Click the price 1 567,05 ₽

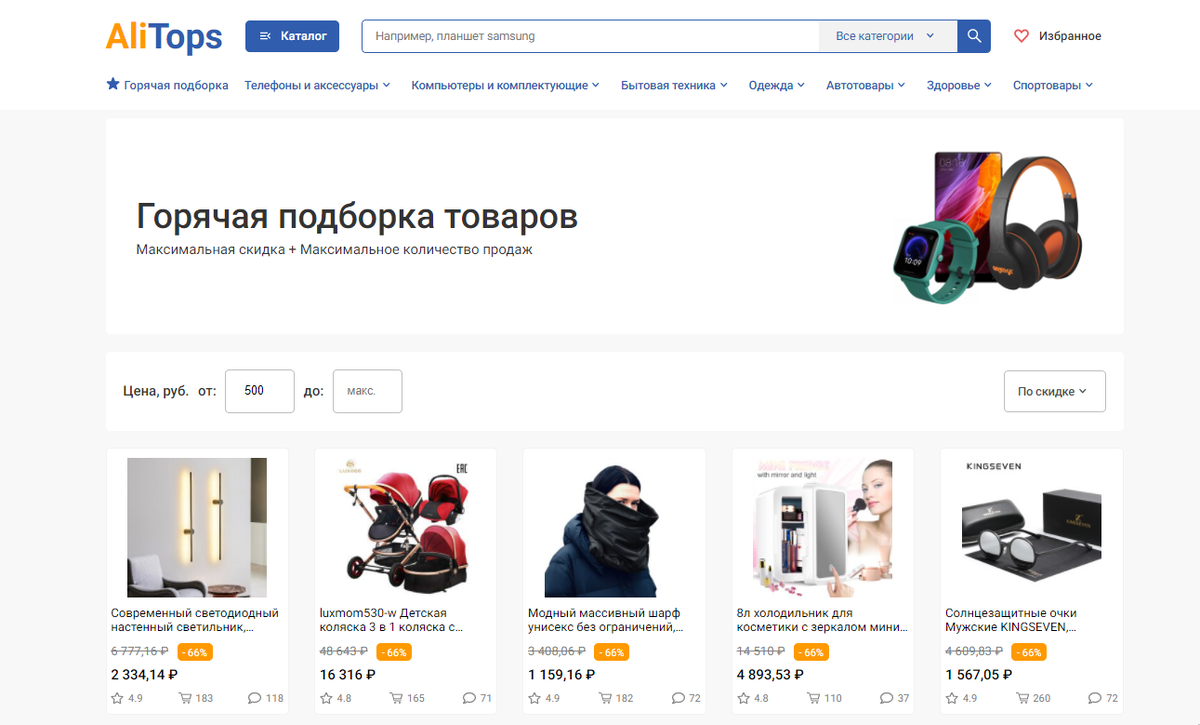coord(979,674)
